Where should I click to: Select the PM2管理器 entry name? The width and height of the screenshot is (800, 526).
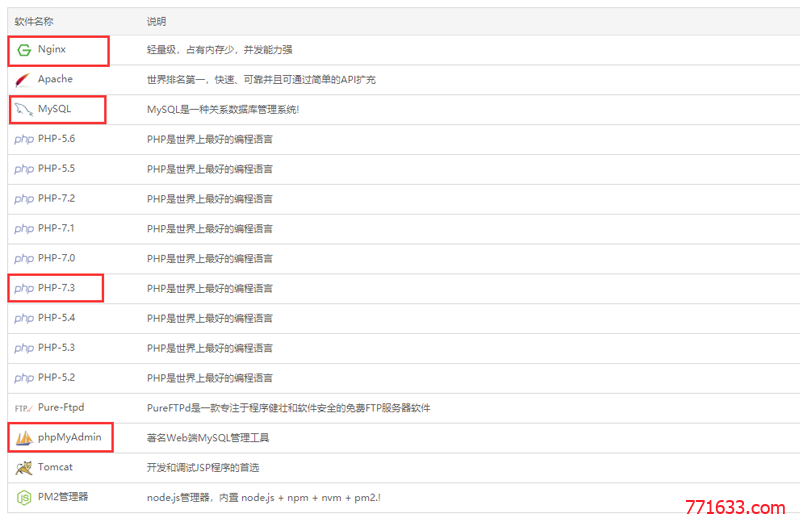coord(63,497)
